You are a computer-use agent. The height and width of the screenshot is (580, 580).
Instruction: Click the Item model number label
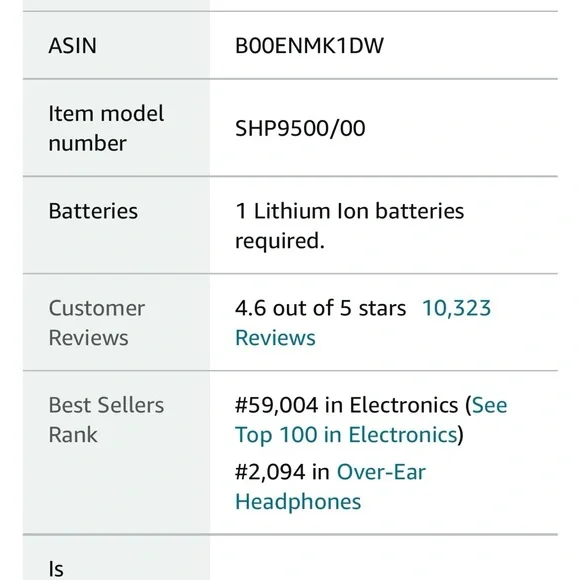(x=106, y=128)
